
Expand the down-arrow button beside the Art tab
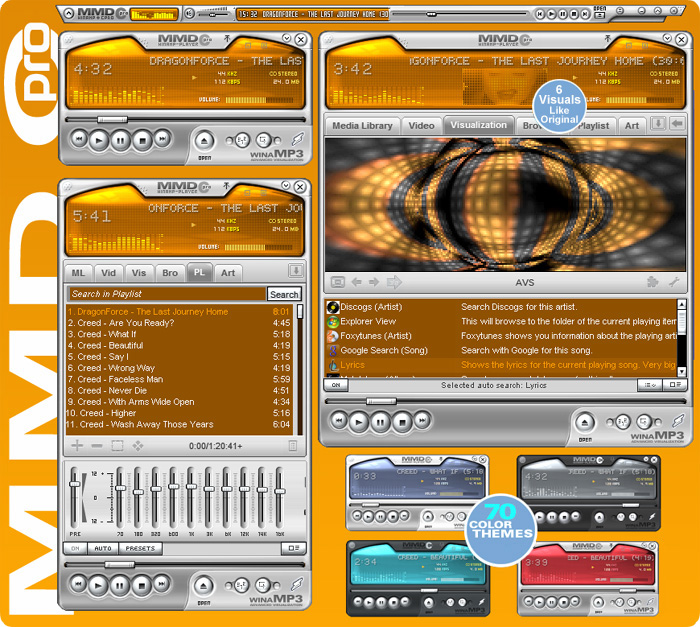coord(658,124)
